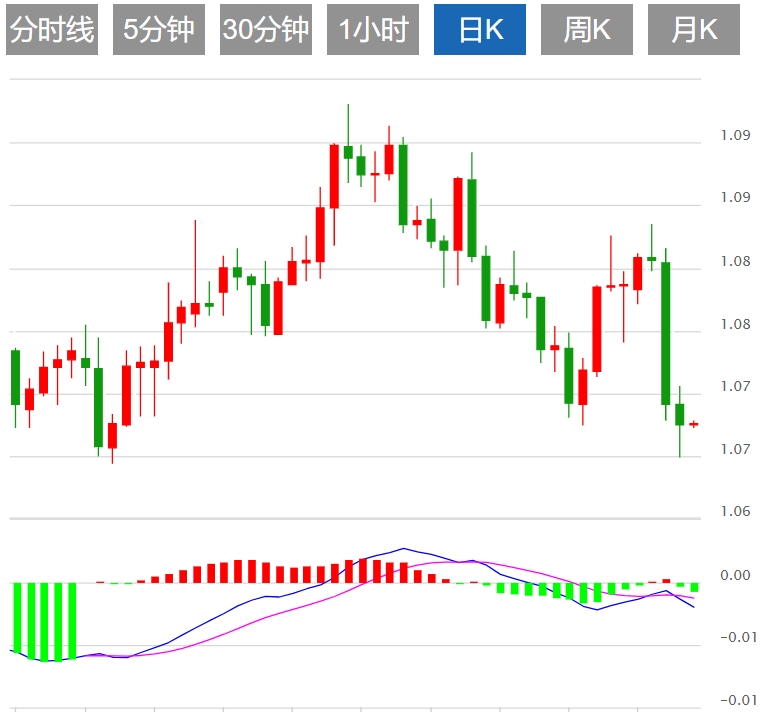Select the highlighted 日K tab
Image resolution: width=778 pixels, height=712 pixels.
480,31
